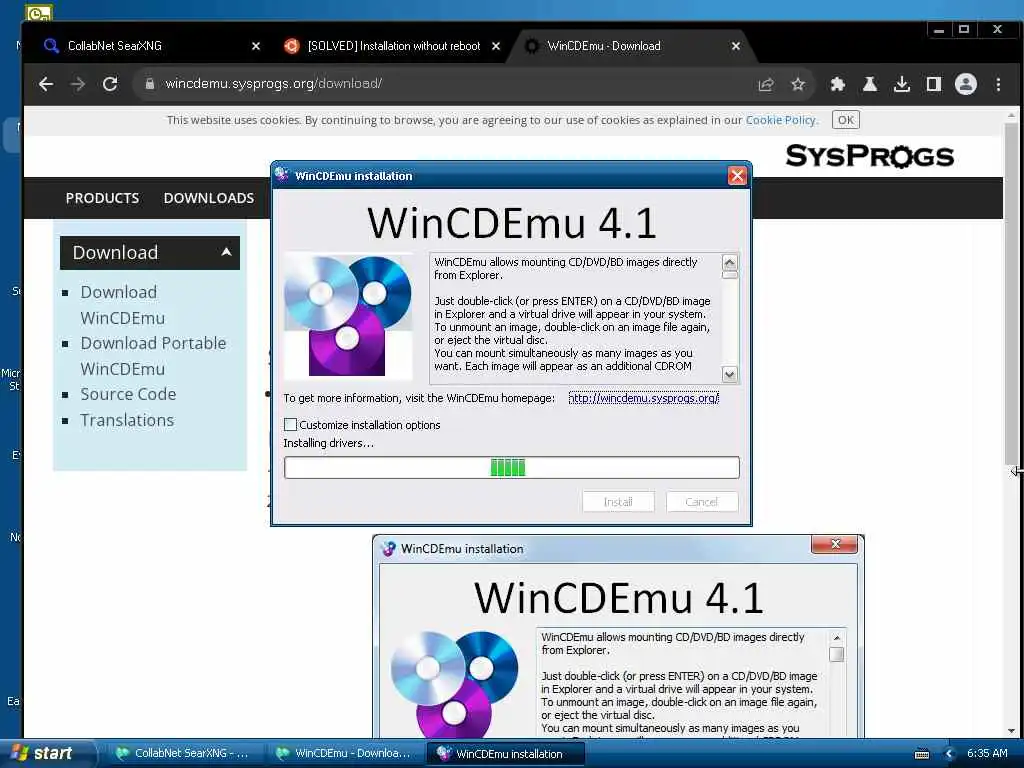Viewport: 1024px width, 768px height.
Task: Click page scrollbar down arrow
Action: point(1011,731)
